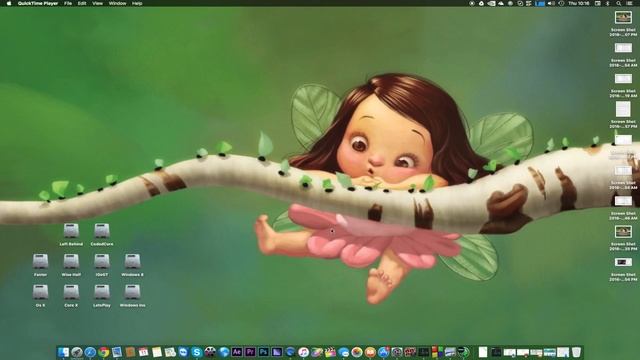
Task: Launch Safari from the Dock
Action: tap(90, 352)
